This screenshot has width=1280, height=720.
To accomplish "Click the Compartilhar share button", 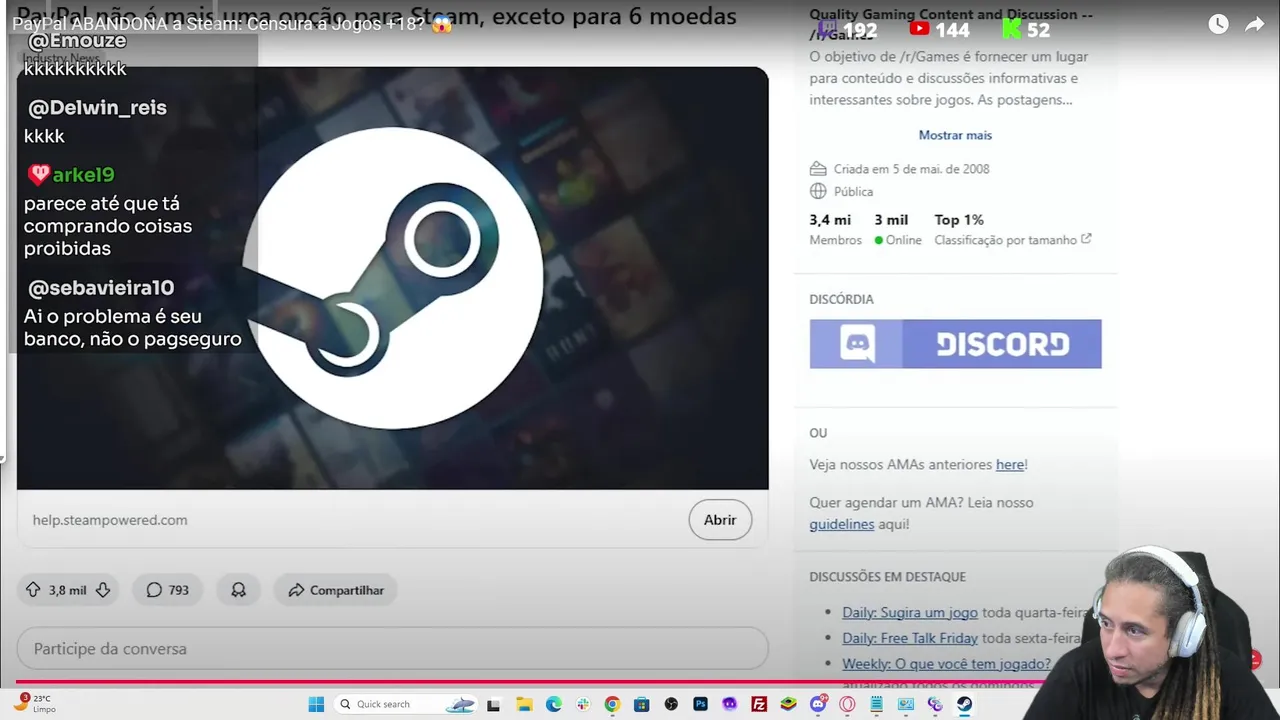I will coord(335,590).
